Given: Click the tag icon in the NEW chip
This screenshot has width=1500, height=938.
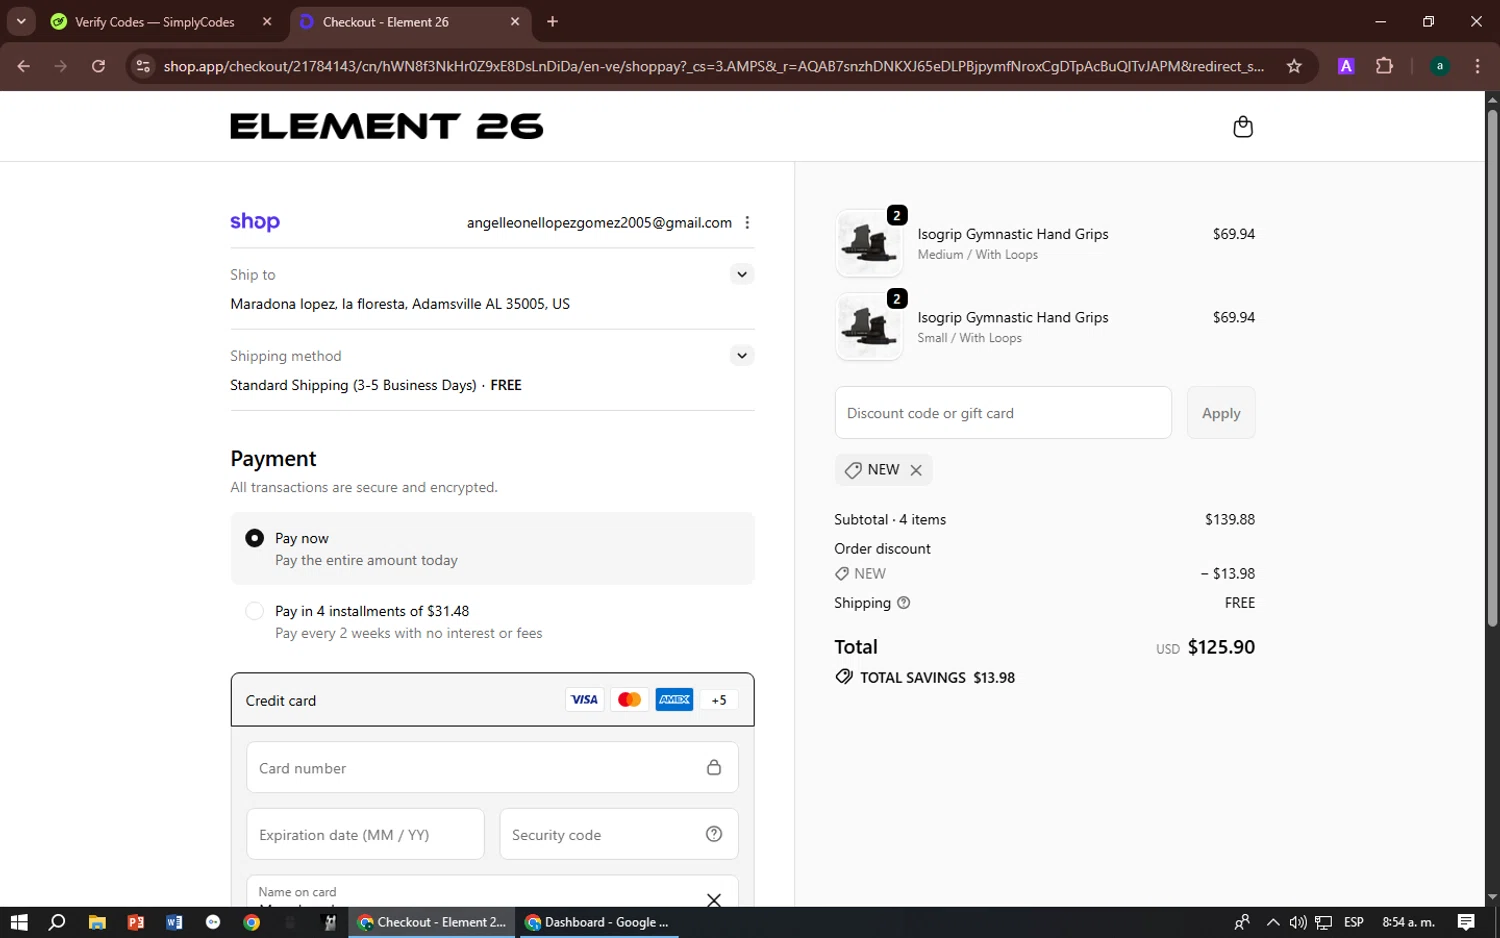Looking at the screenshot, I should point(853,470).
